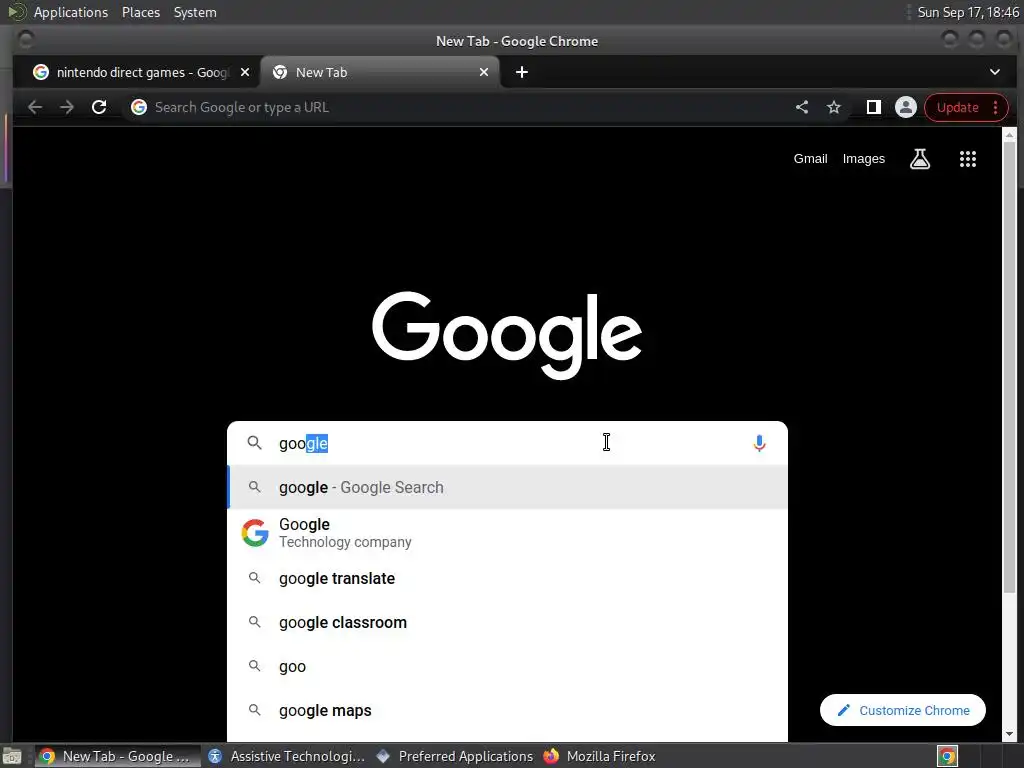Screen dimensions: 1024x768
Task: Switch to nintendo direct games tab
Action: pyautogui.click(x=140, y=72)
